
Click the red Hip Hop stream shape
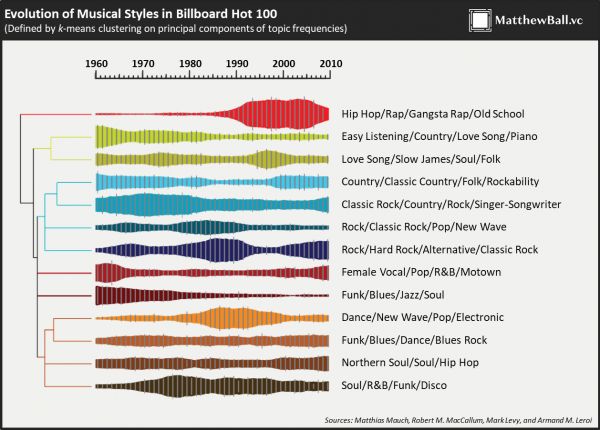click(x=280, y=114)
